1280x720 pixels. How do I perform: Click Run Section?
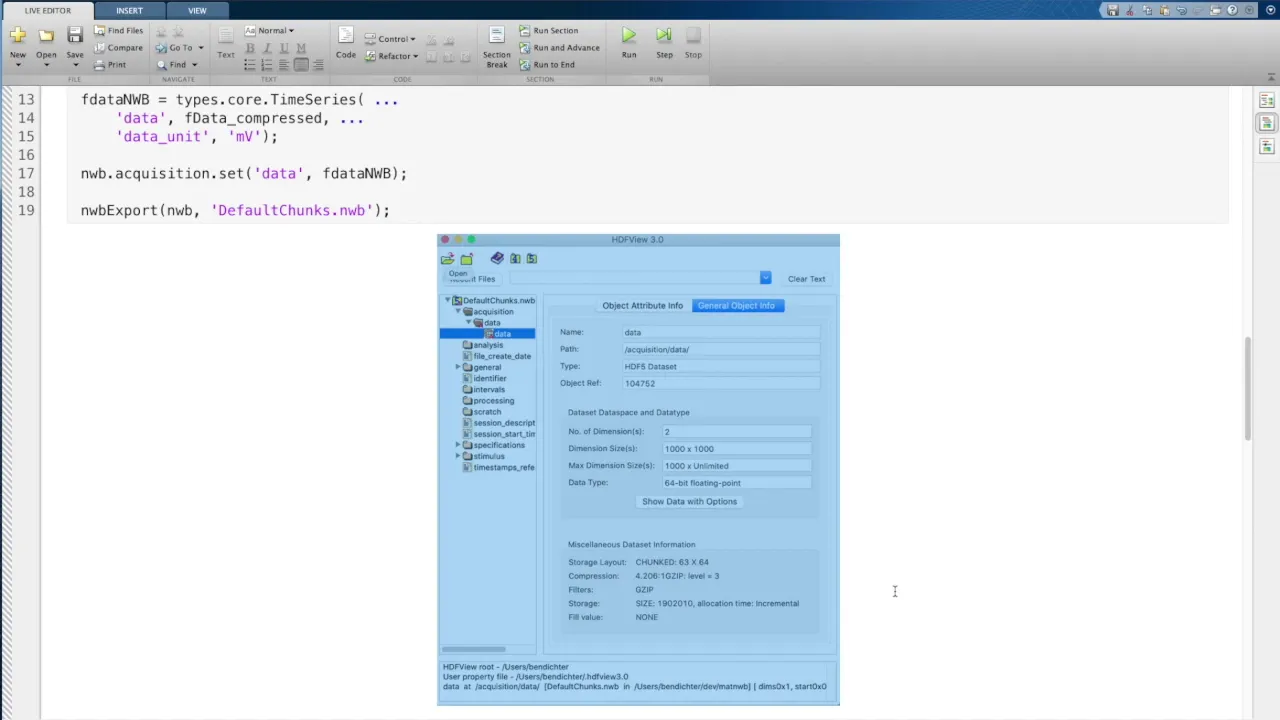click(x=548, y=30)
